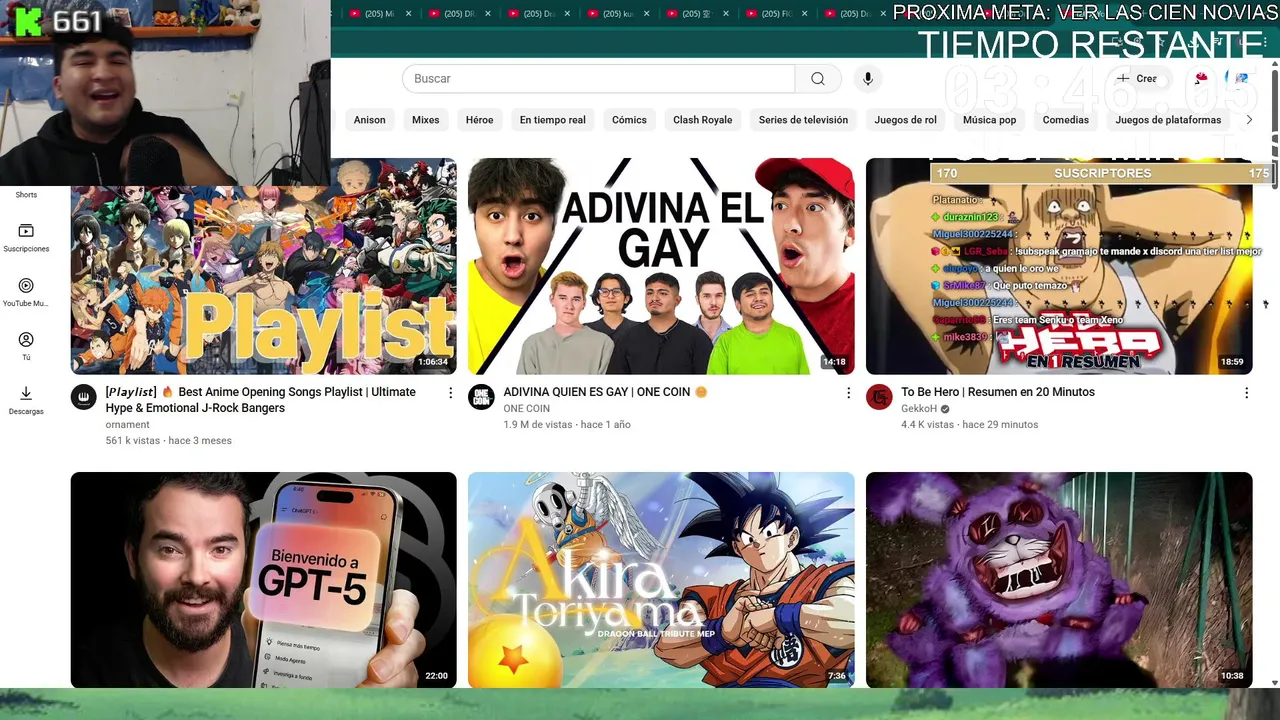This screenshot has height=720, width=1280.
Task: Select the En tiempo real chip
Action: click(x=553, y=120)
